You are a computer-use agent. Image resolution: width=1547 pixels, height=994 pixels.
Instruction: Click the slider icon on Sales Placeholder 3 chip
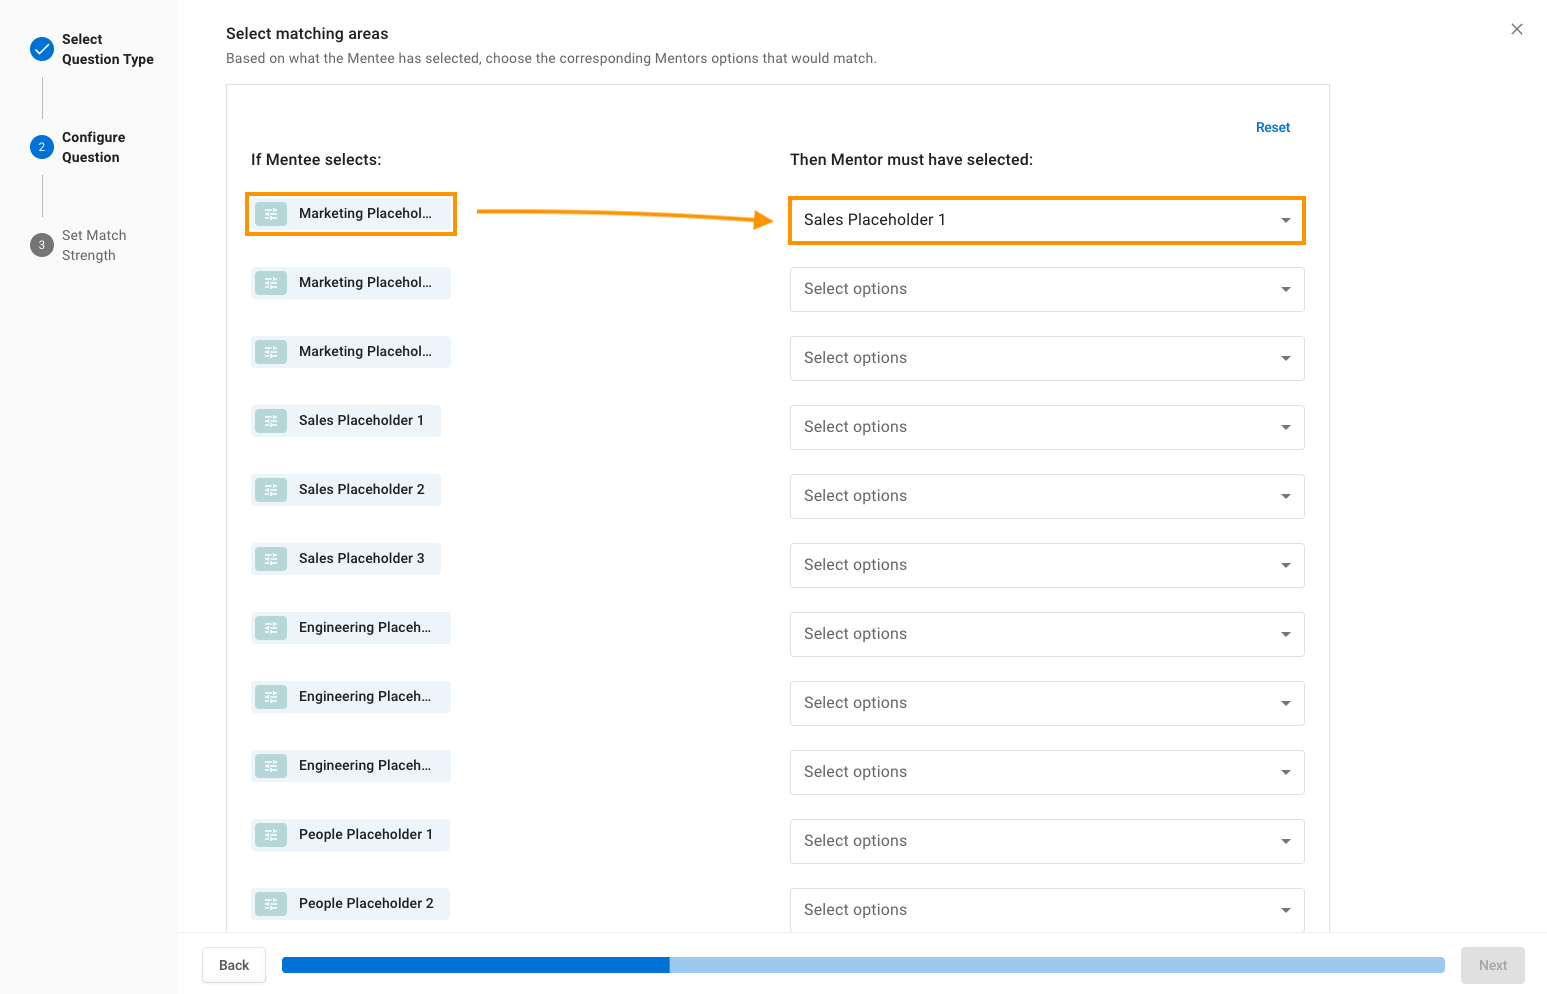click(x=271, y=559)
